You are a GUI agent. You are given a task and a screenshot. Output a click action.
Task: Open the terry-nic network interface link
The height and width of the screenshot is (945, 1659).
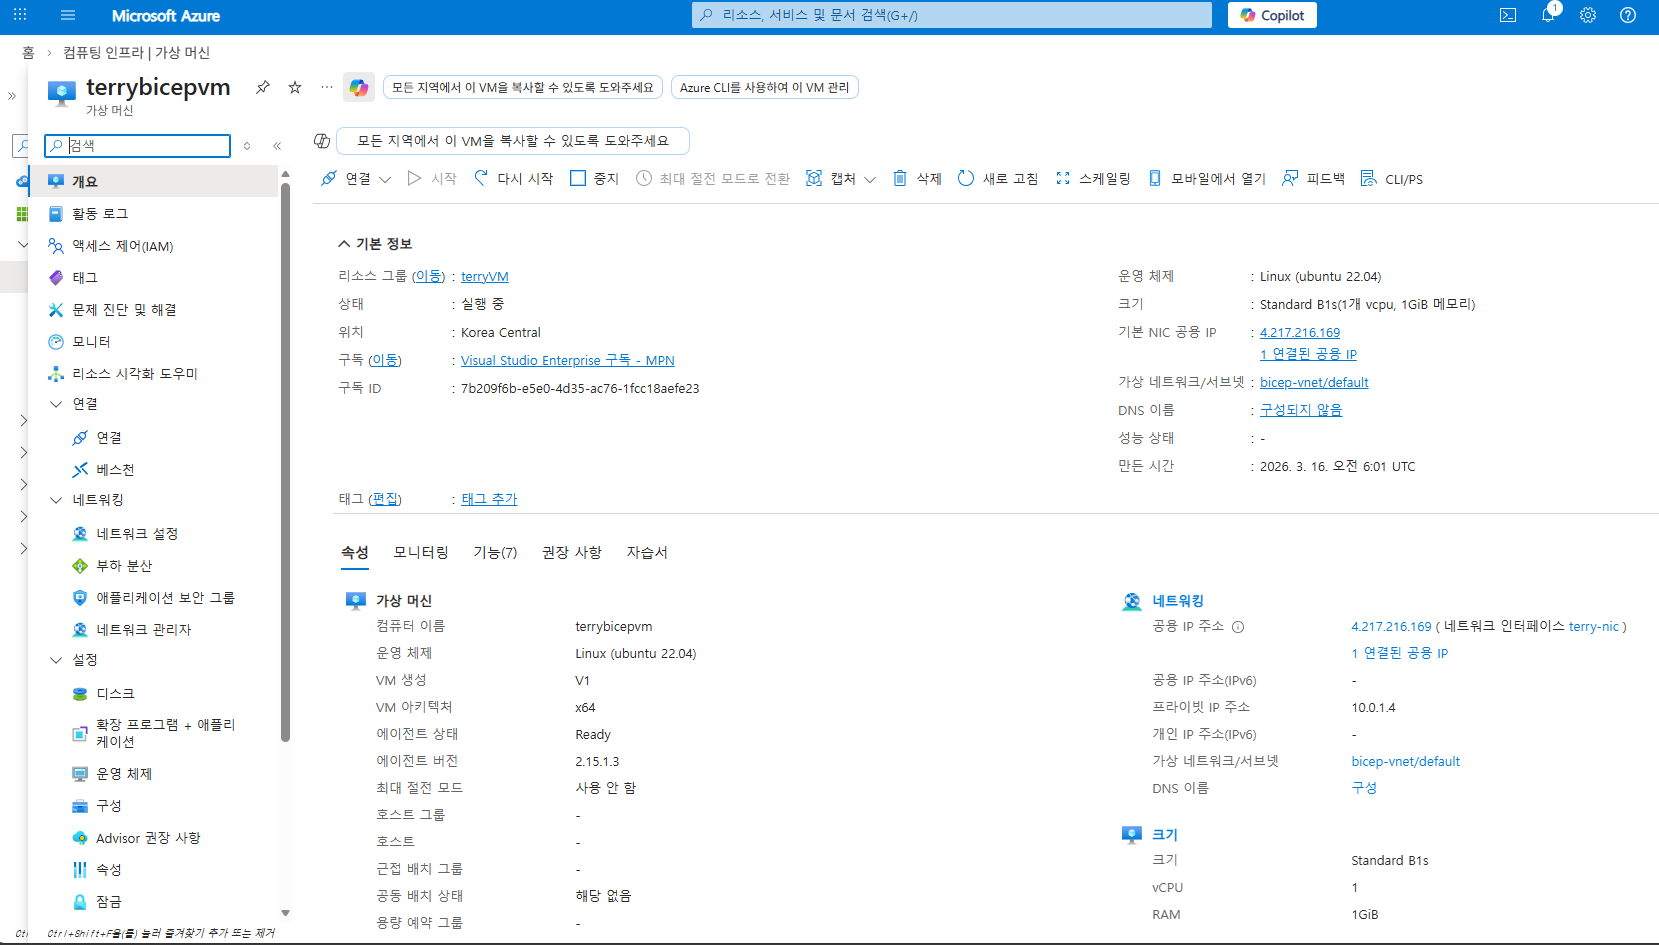[x=1593, y=626]
